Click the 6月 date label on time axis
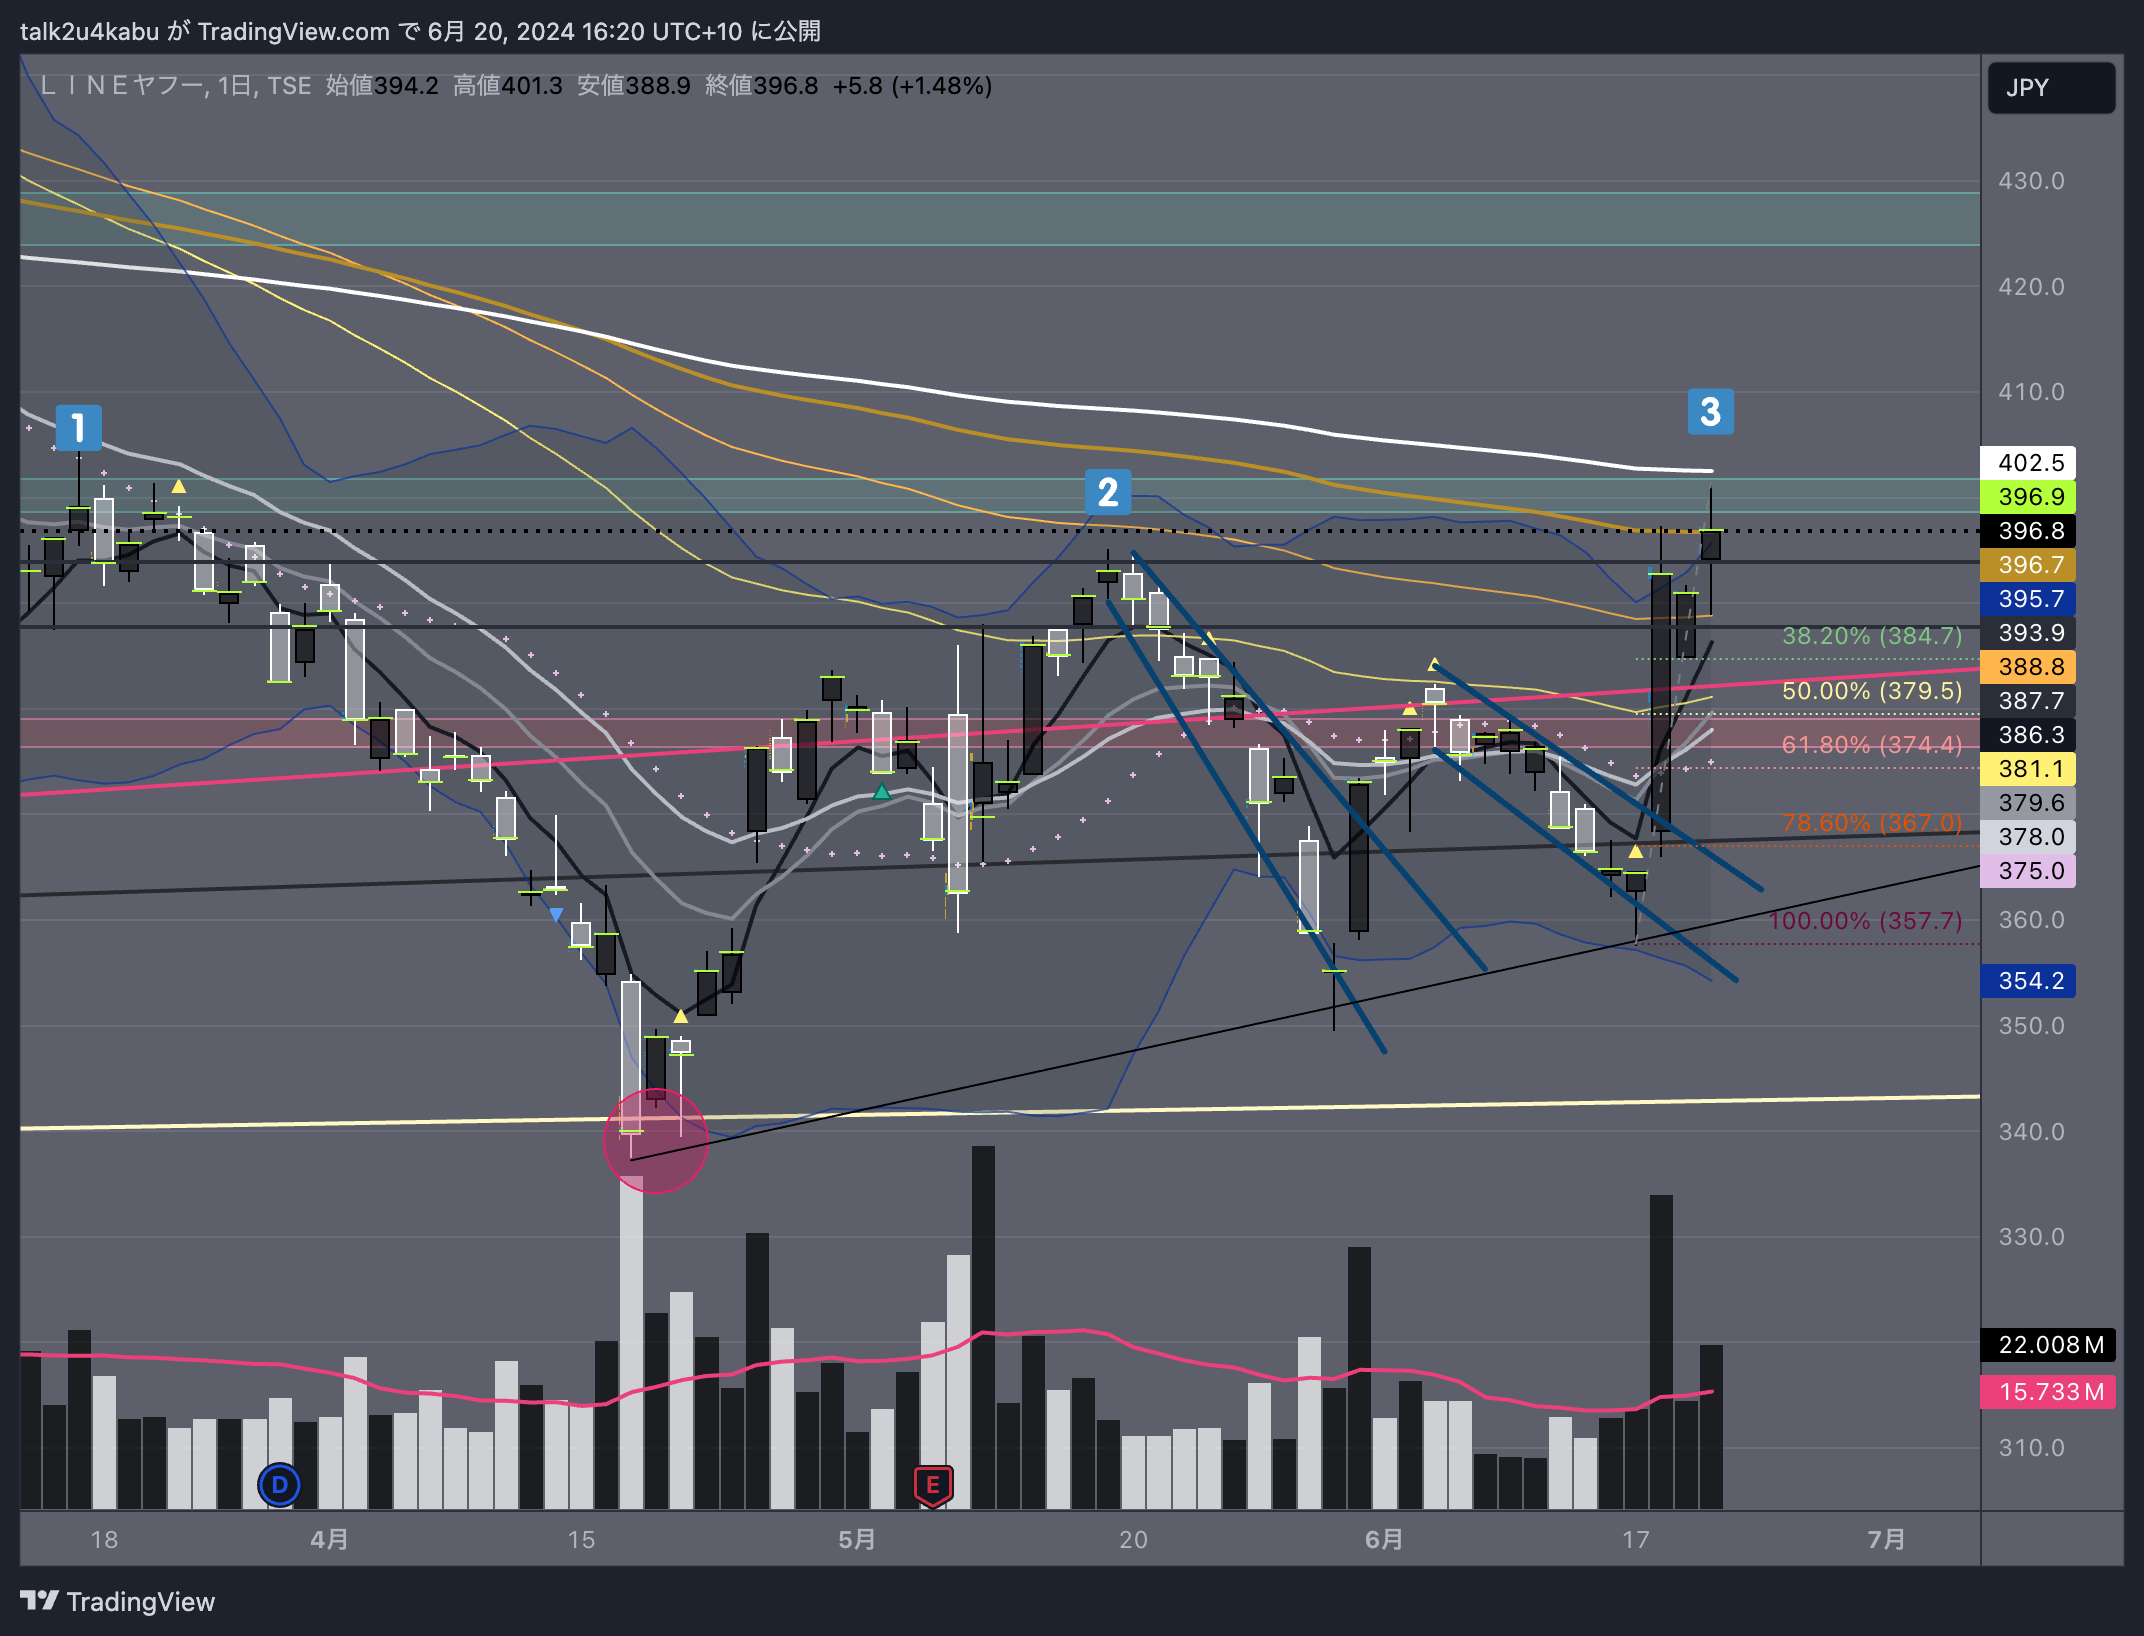Viewport: 2144px width, 1636px height. [x=1384, y=1539]
